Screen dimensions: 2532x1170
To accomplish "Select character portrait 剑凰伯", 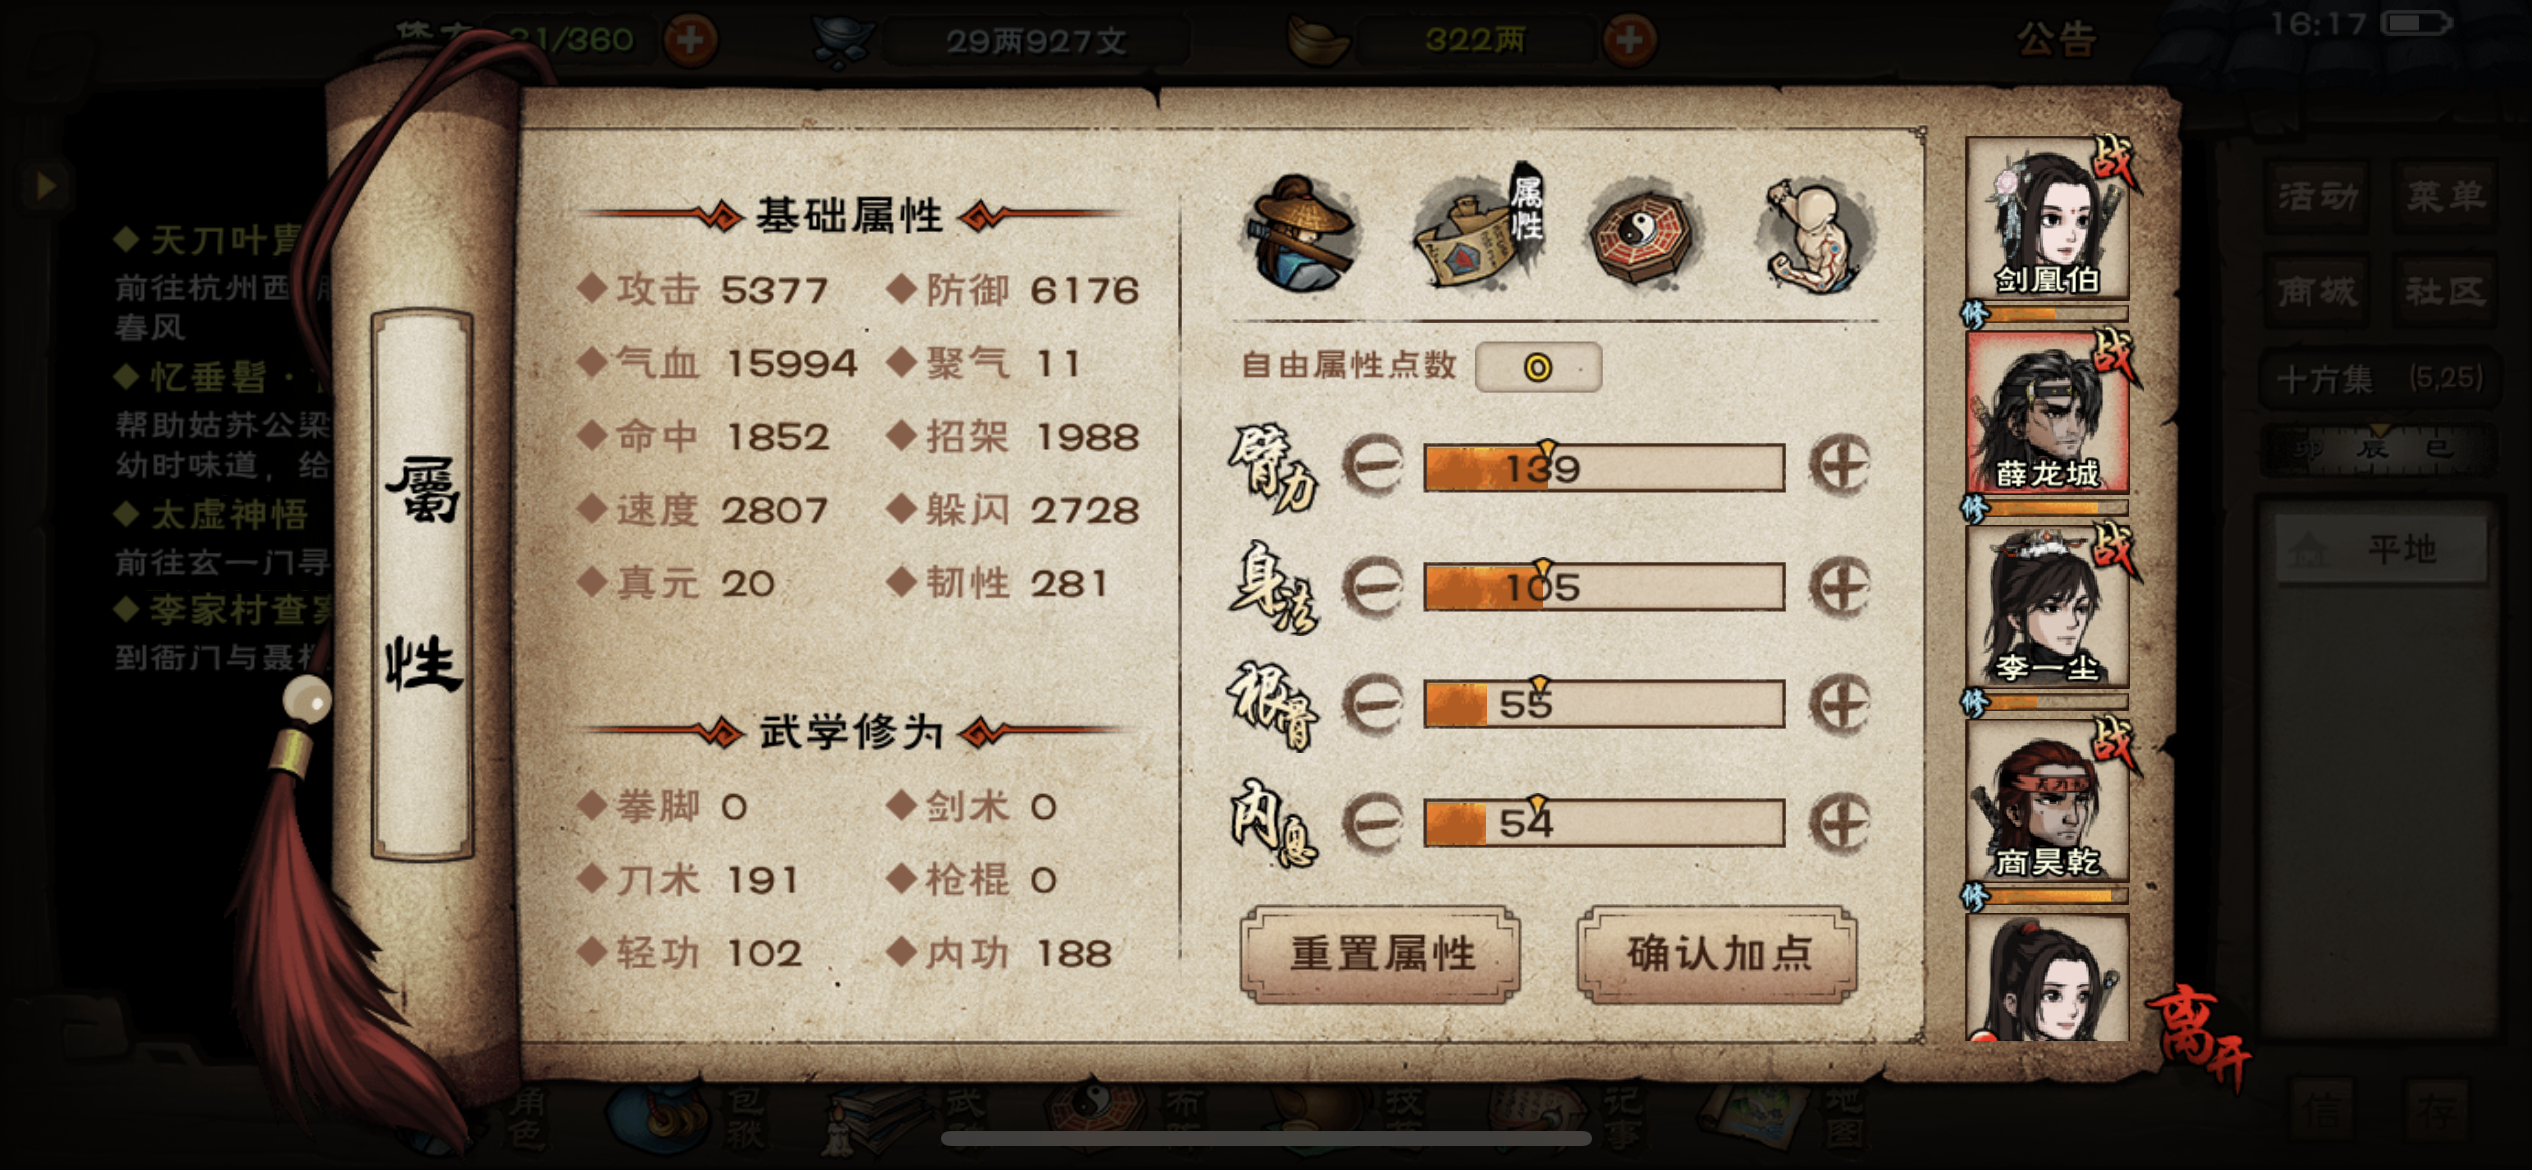I will 2047,218.
